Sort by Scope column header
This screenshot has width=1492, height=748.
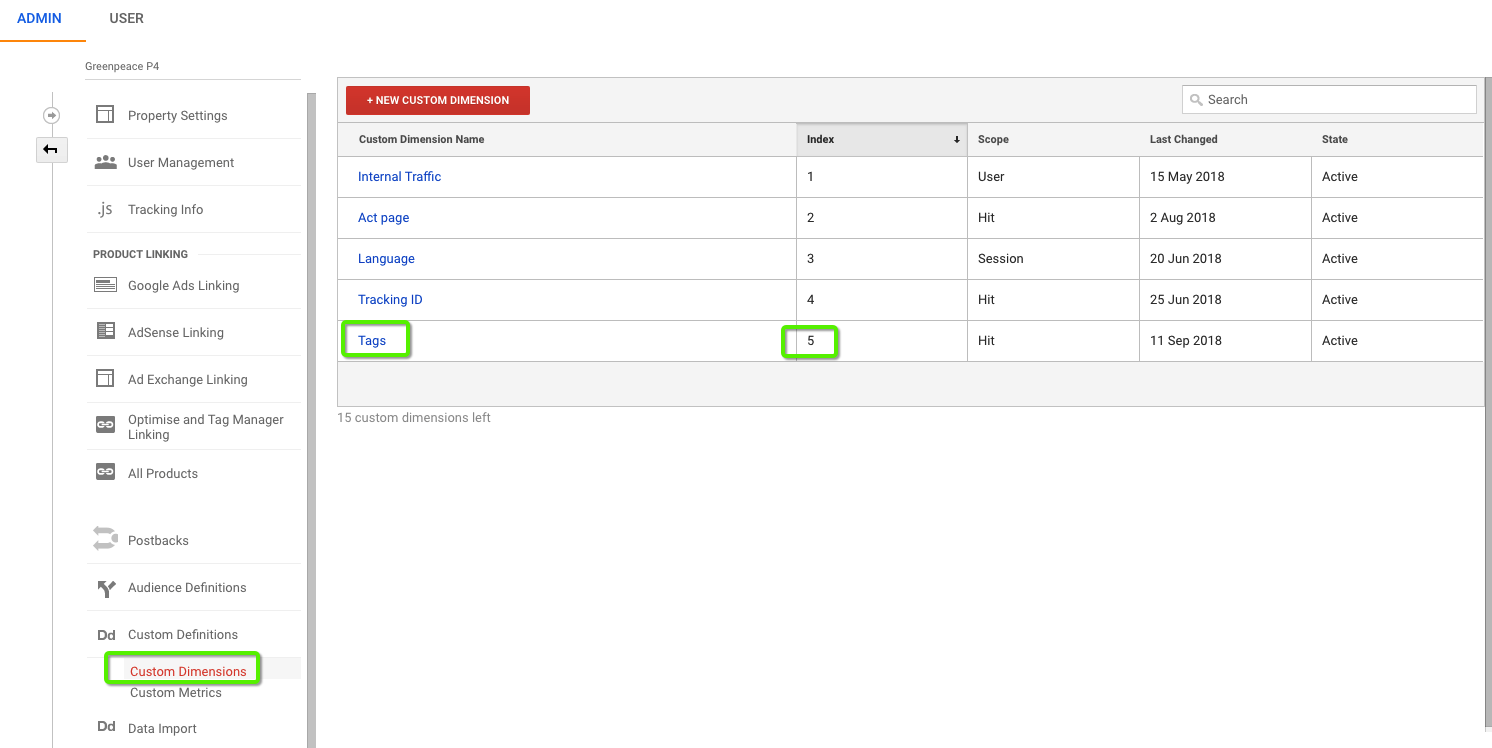[1053, 139]
